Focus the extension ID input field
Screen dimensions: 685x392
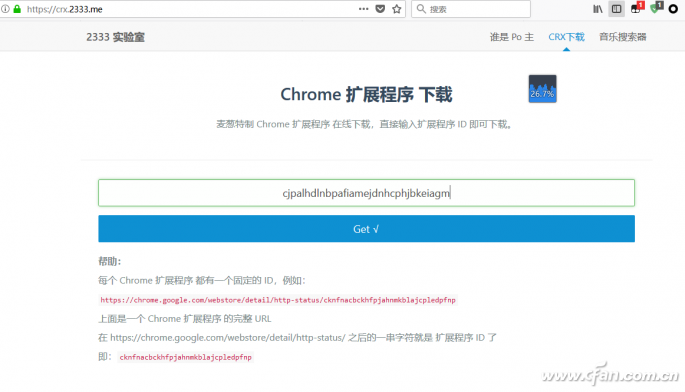coord(366,193)
